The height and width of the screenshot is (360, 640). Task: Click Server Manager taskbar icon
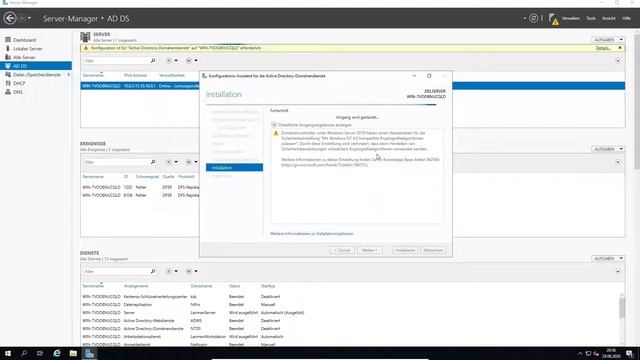[x=89, y=353]
